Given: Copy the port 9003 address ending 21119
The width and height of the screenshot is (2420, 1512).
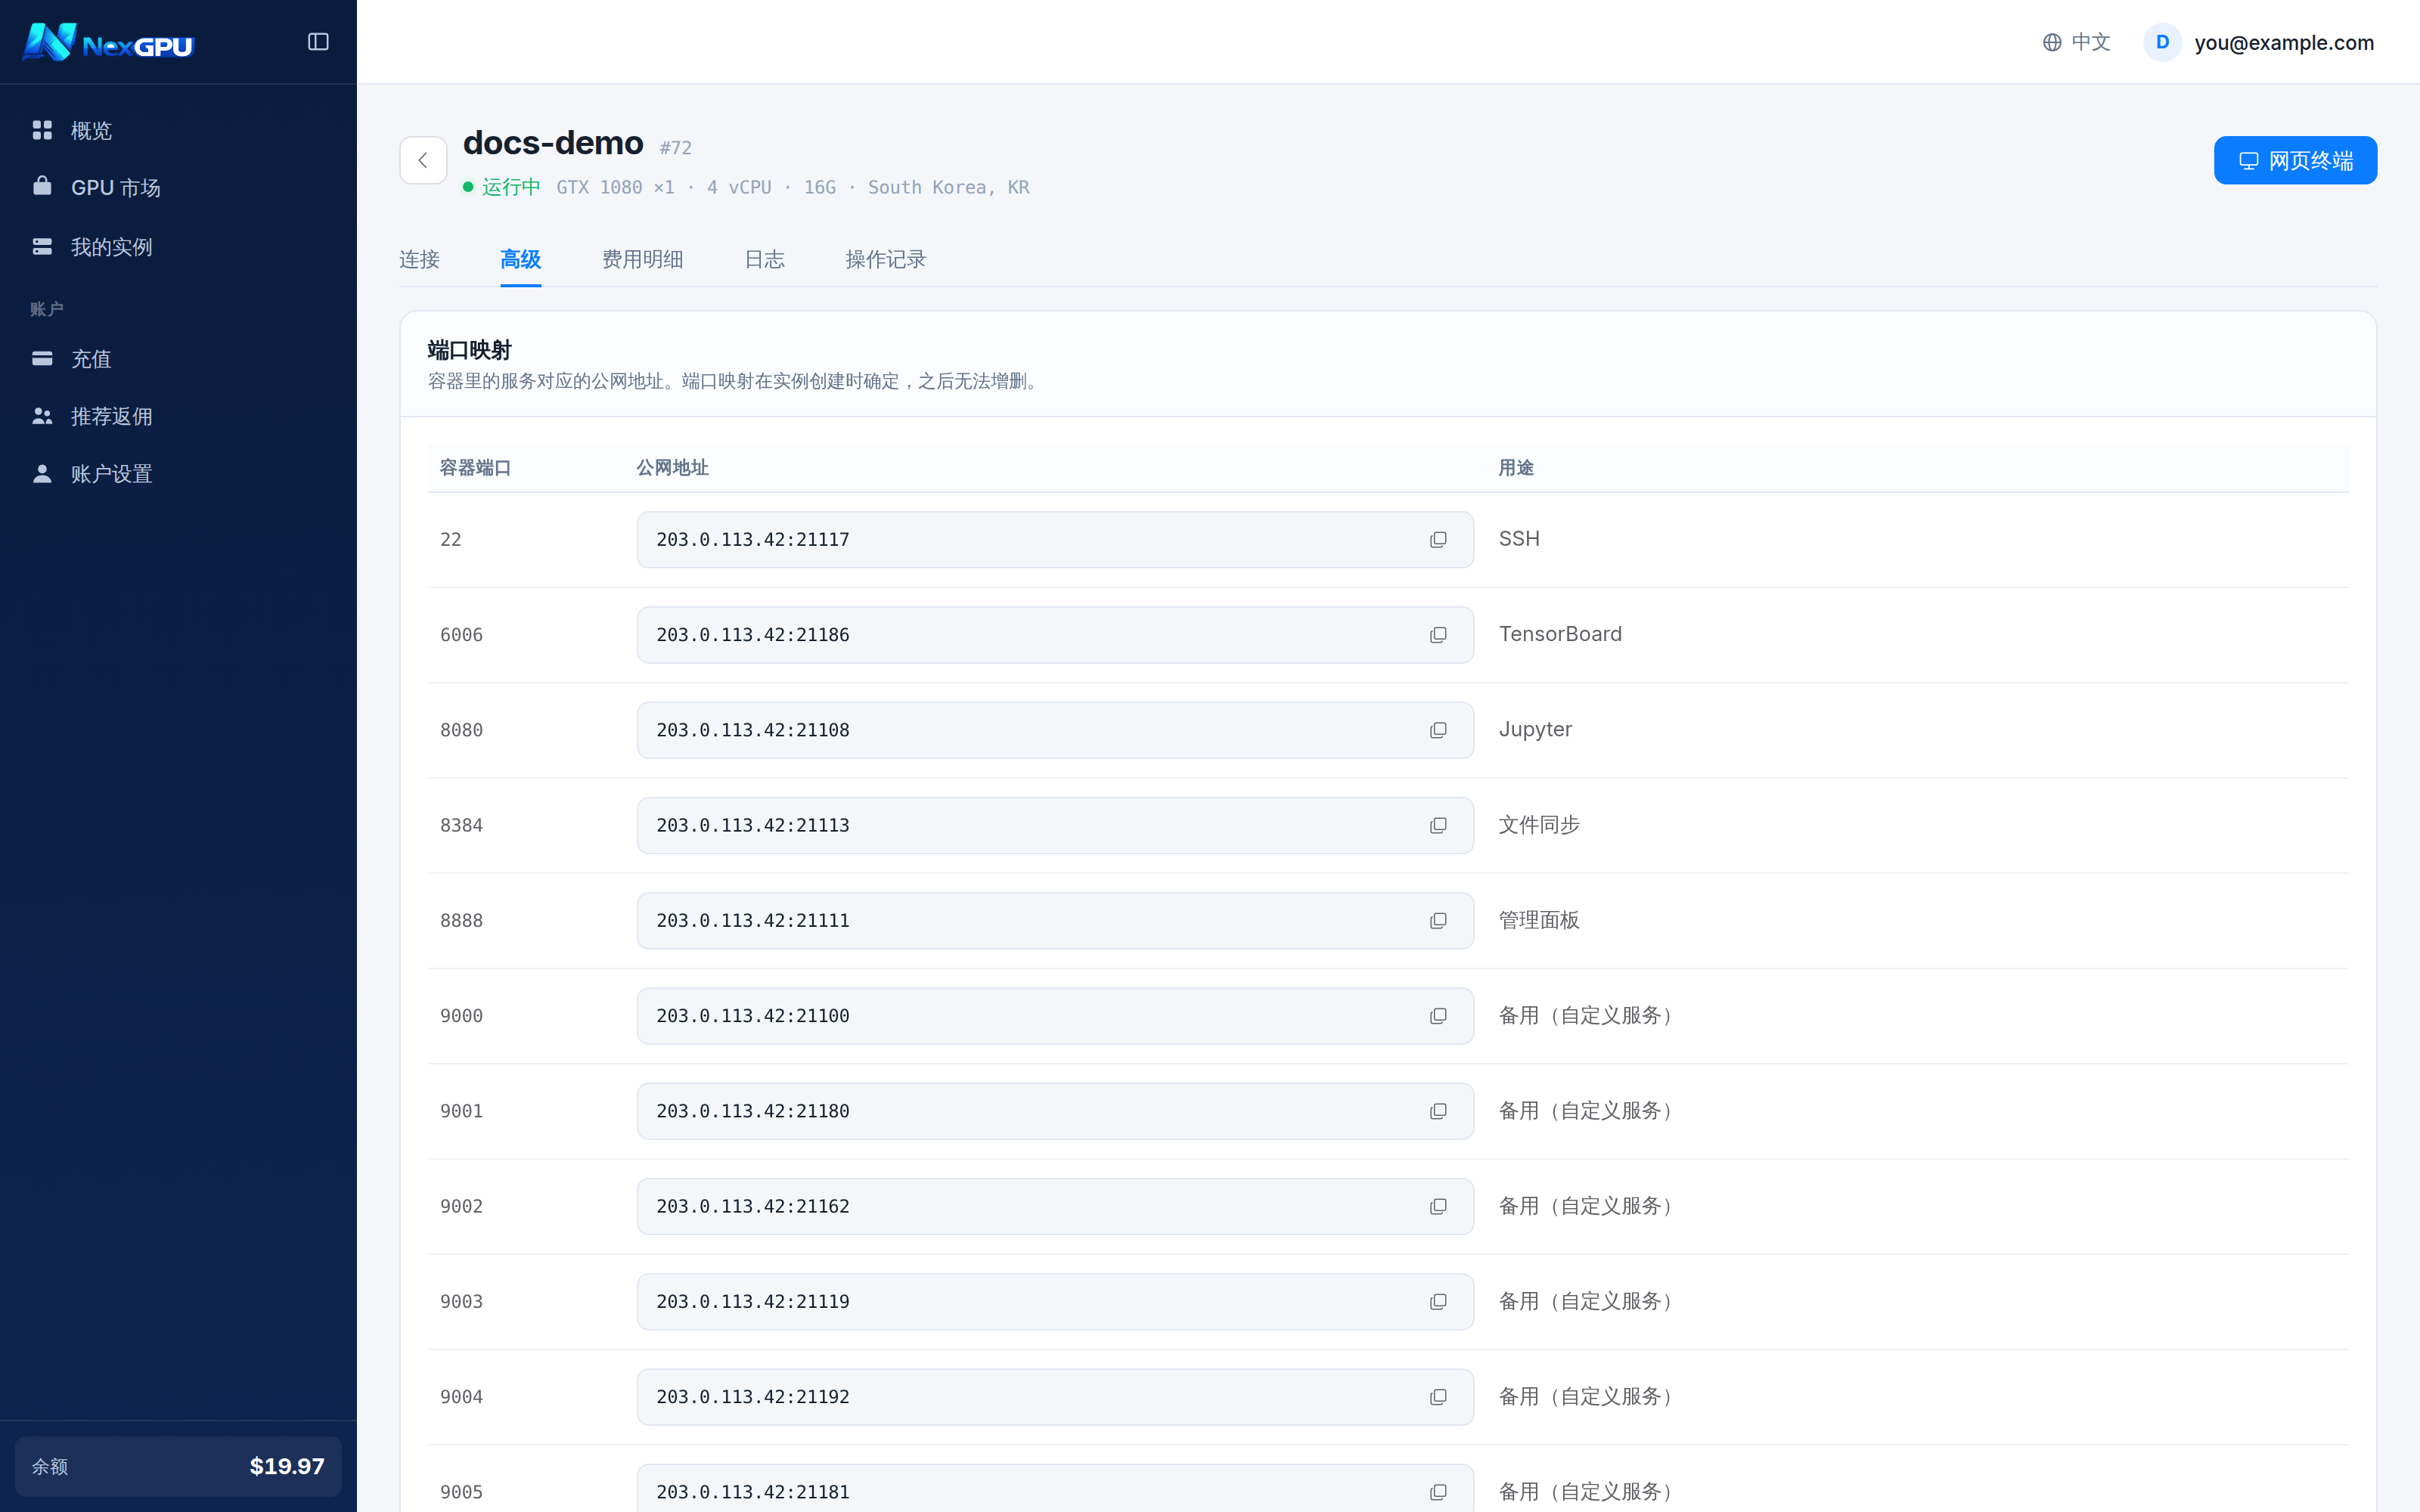Looking at the screenshot, I should click(1438, 1302).
